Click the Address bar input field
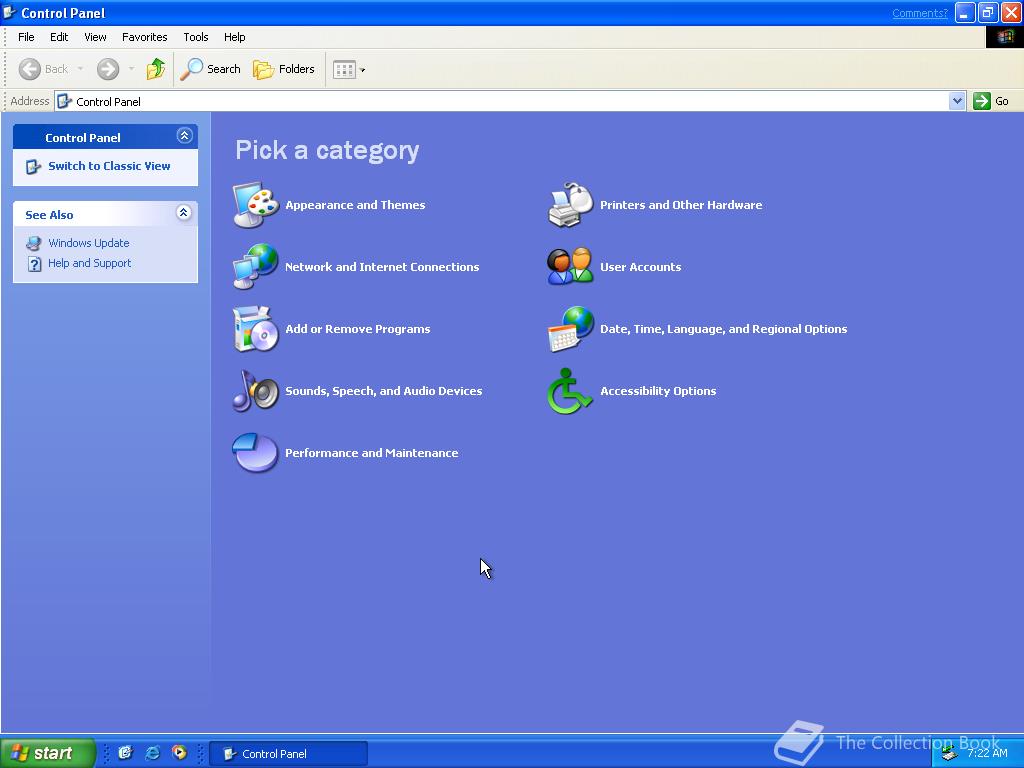This screenshot has height=768, width=1024. point(502,101)
